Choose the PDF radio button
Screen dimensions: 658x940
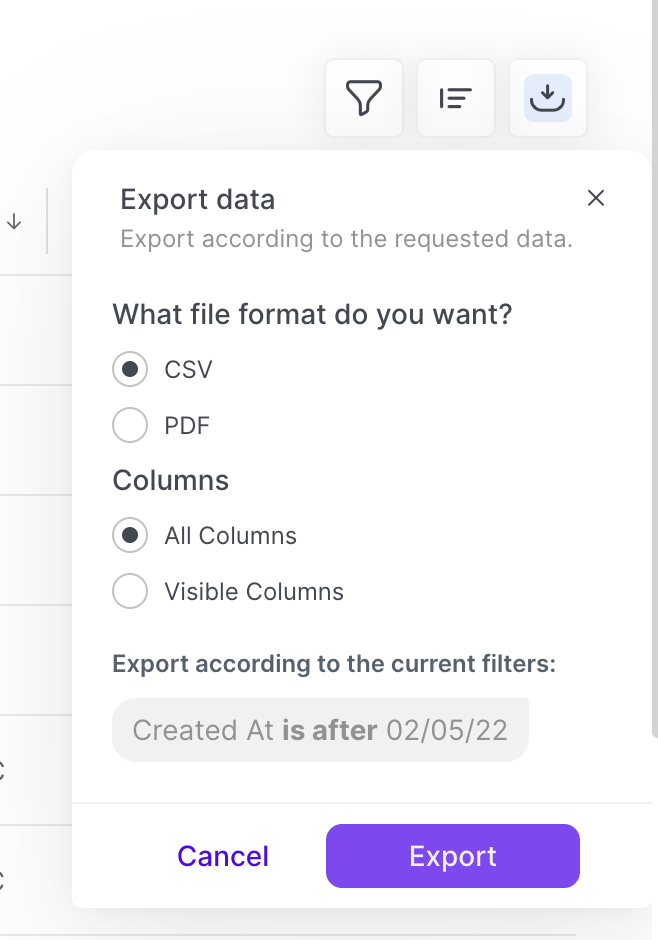pos(130,426)
